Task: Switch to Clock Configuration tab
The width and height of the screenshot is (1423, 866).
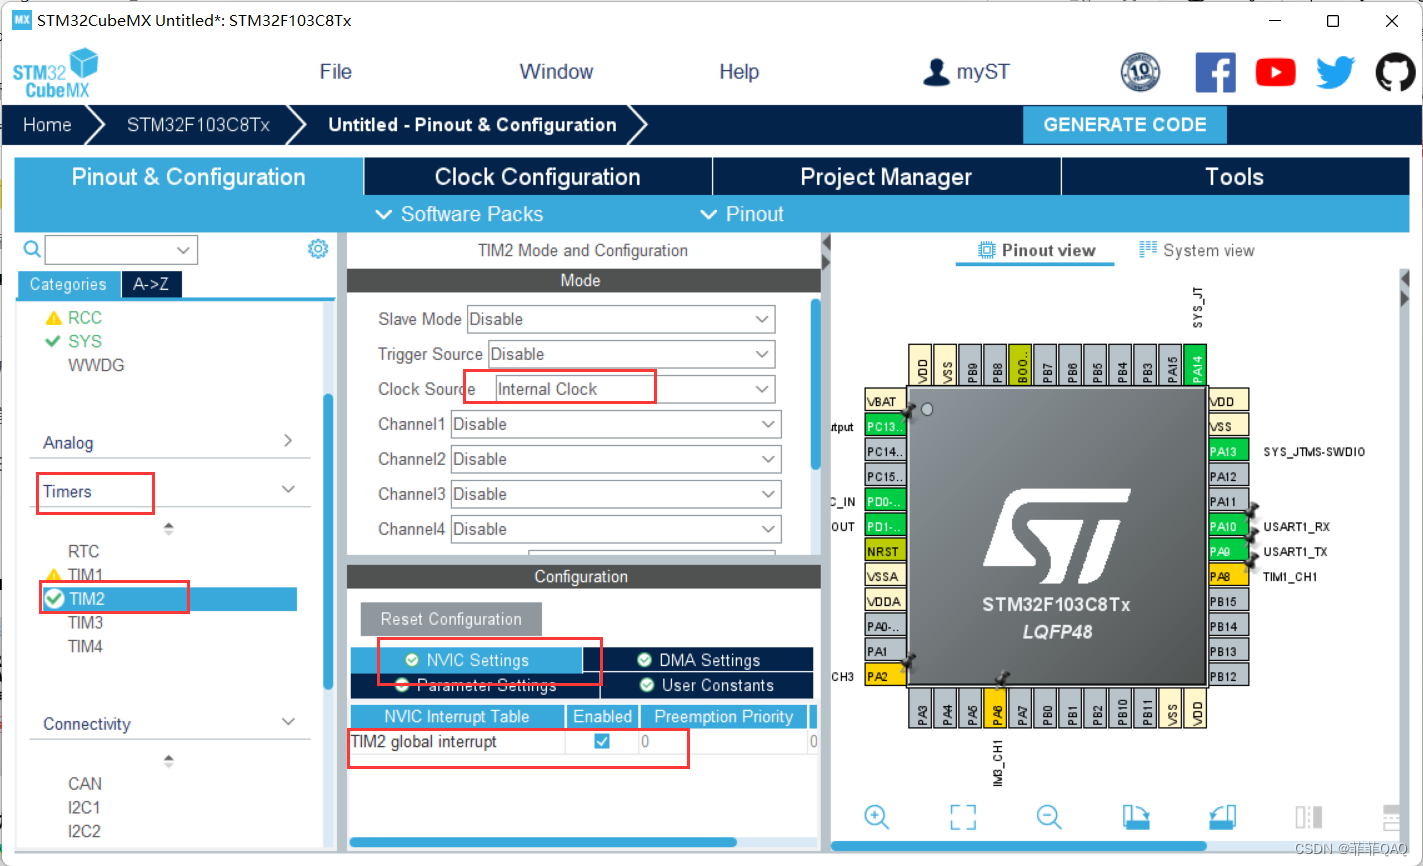Action: pyautogui.click(x=538, y=177)
